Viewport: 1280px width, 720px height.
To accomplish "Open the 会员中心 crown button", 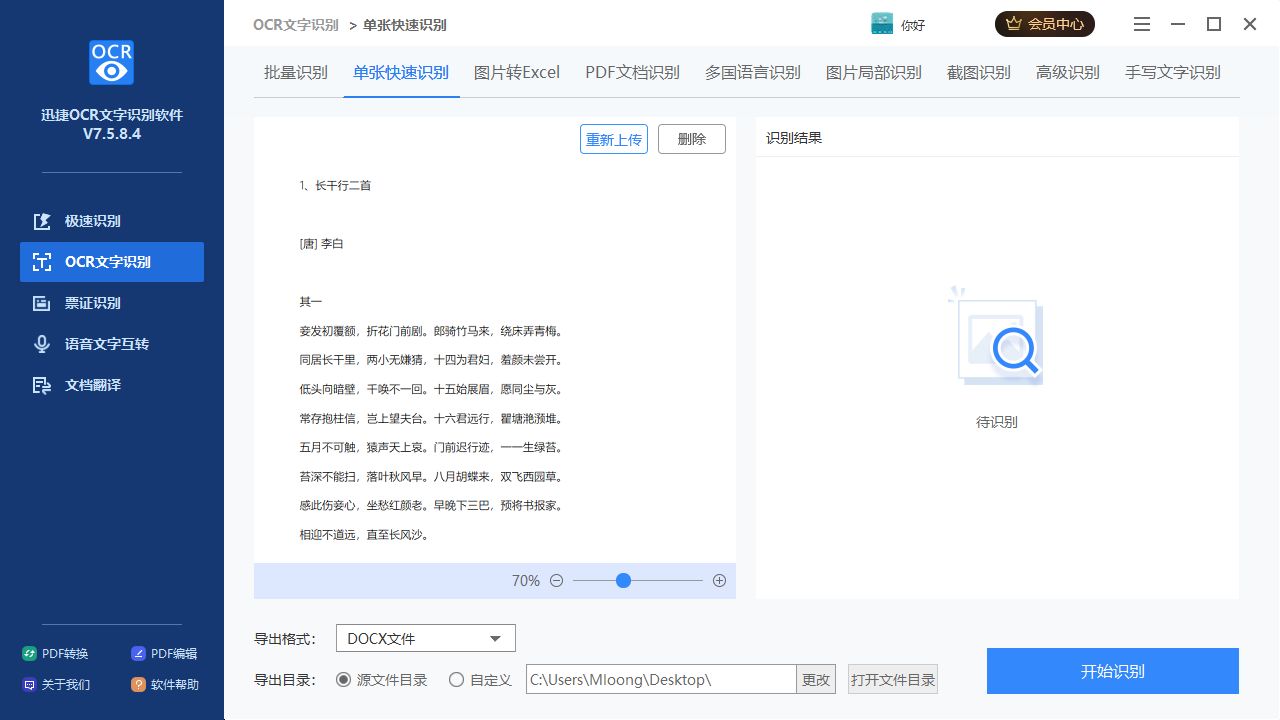I will pyautogui.click(x=1045, y=24).
